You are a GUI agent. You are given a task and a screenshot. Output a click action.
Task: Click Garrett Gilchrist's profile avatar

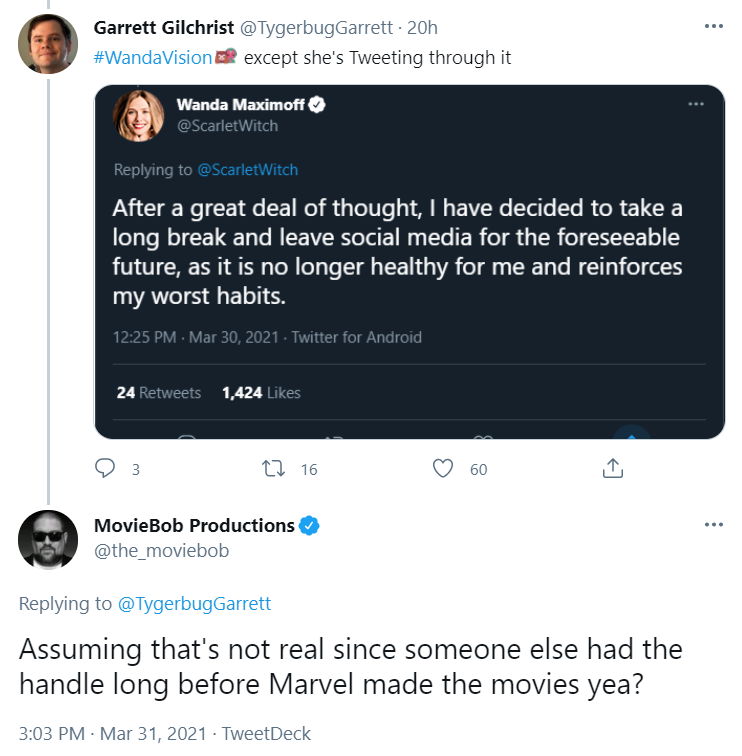click(x=48, y=44)
